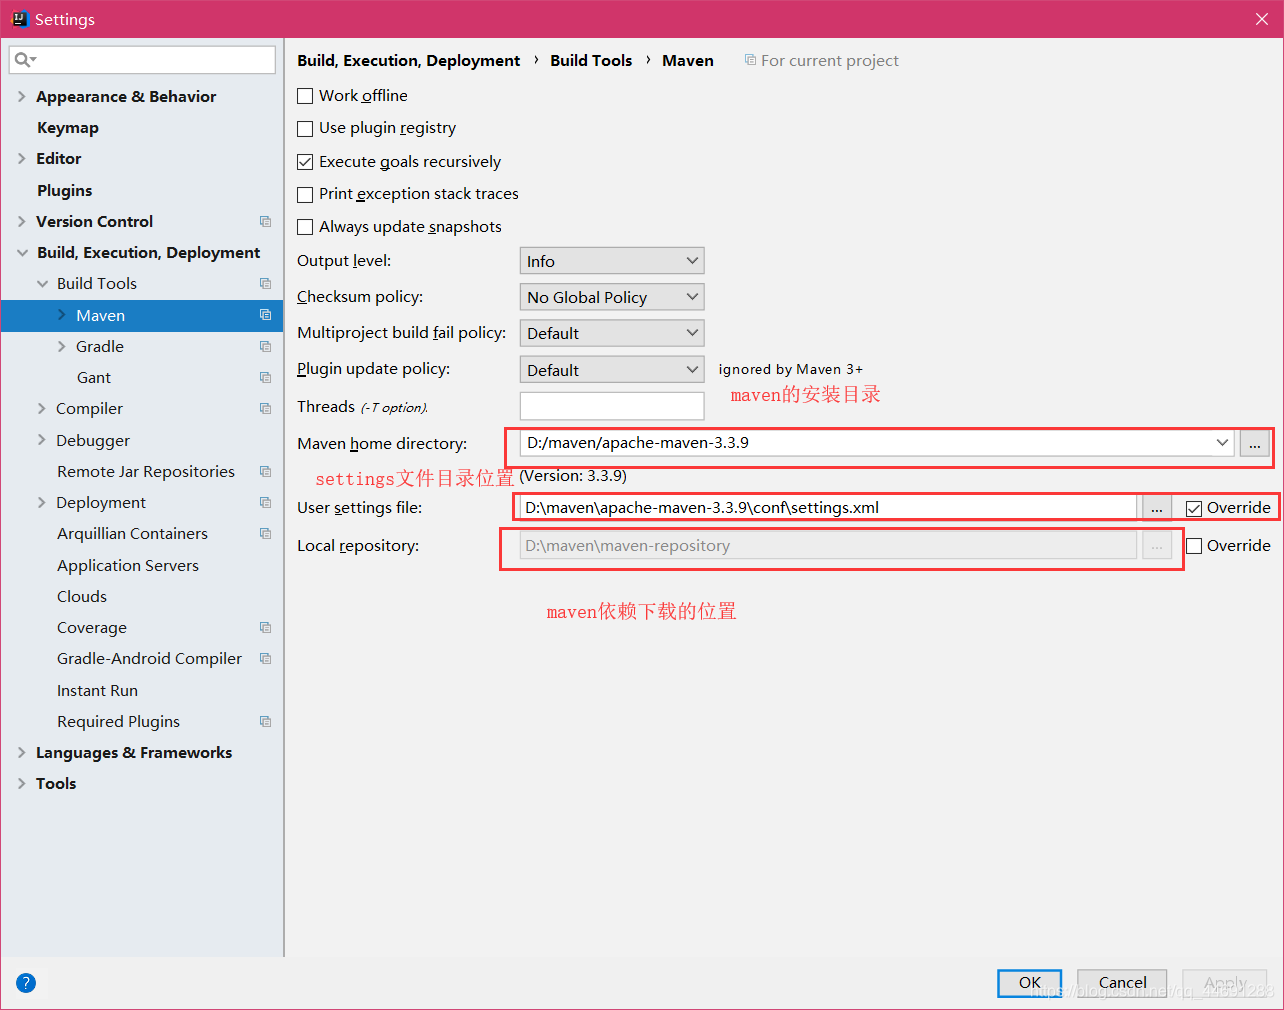Expand the Debugger node

coord(42,440)
